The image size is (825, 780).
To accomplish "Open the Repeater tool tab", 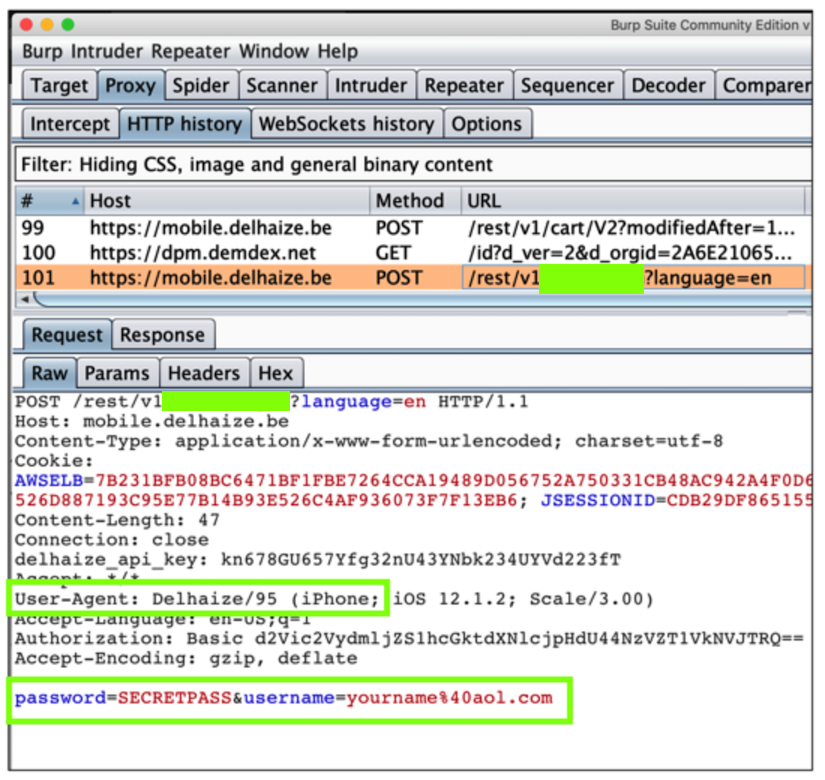I will pyautogui.click(x=464, y=85).
